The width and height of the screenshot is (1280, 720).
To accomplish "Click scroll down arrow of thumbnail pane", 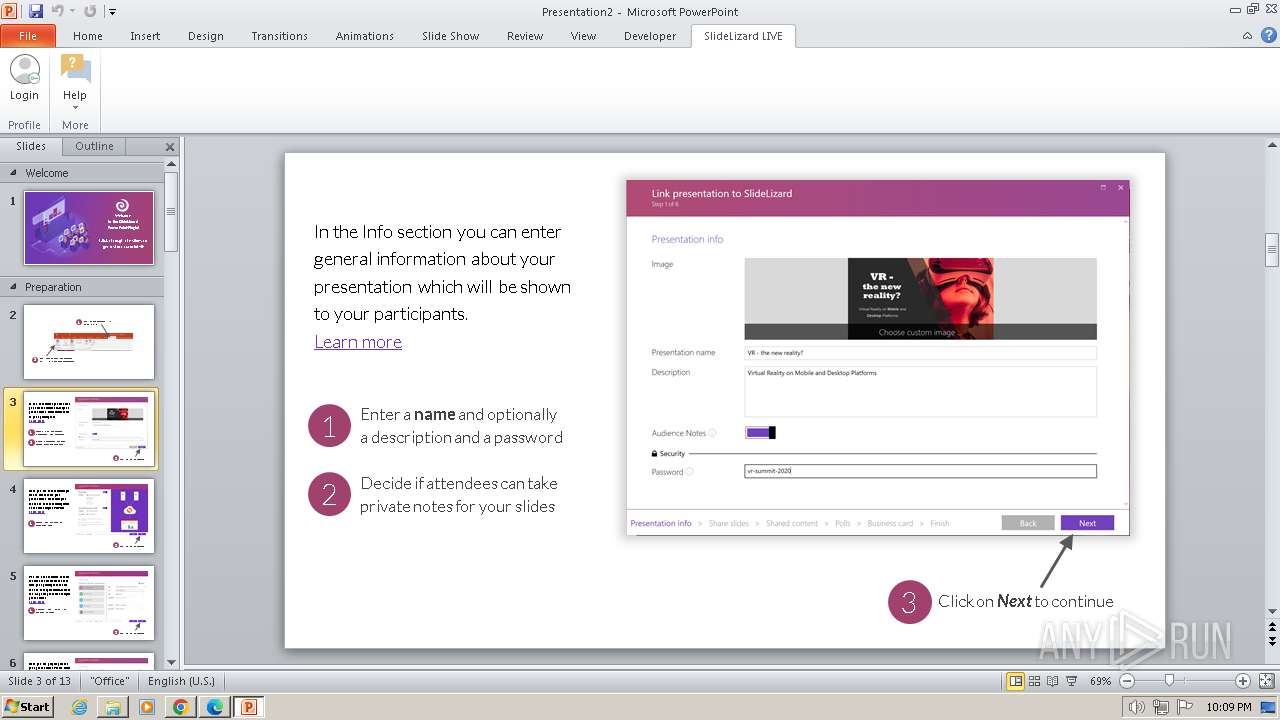I will click(171, 661).
